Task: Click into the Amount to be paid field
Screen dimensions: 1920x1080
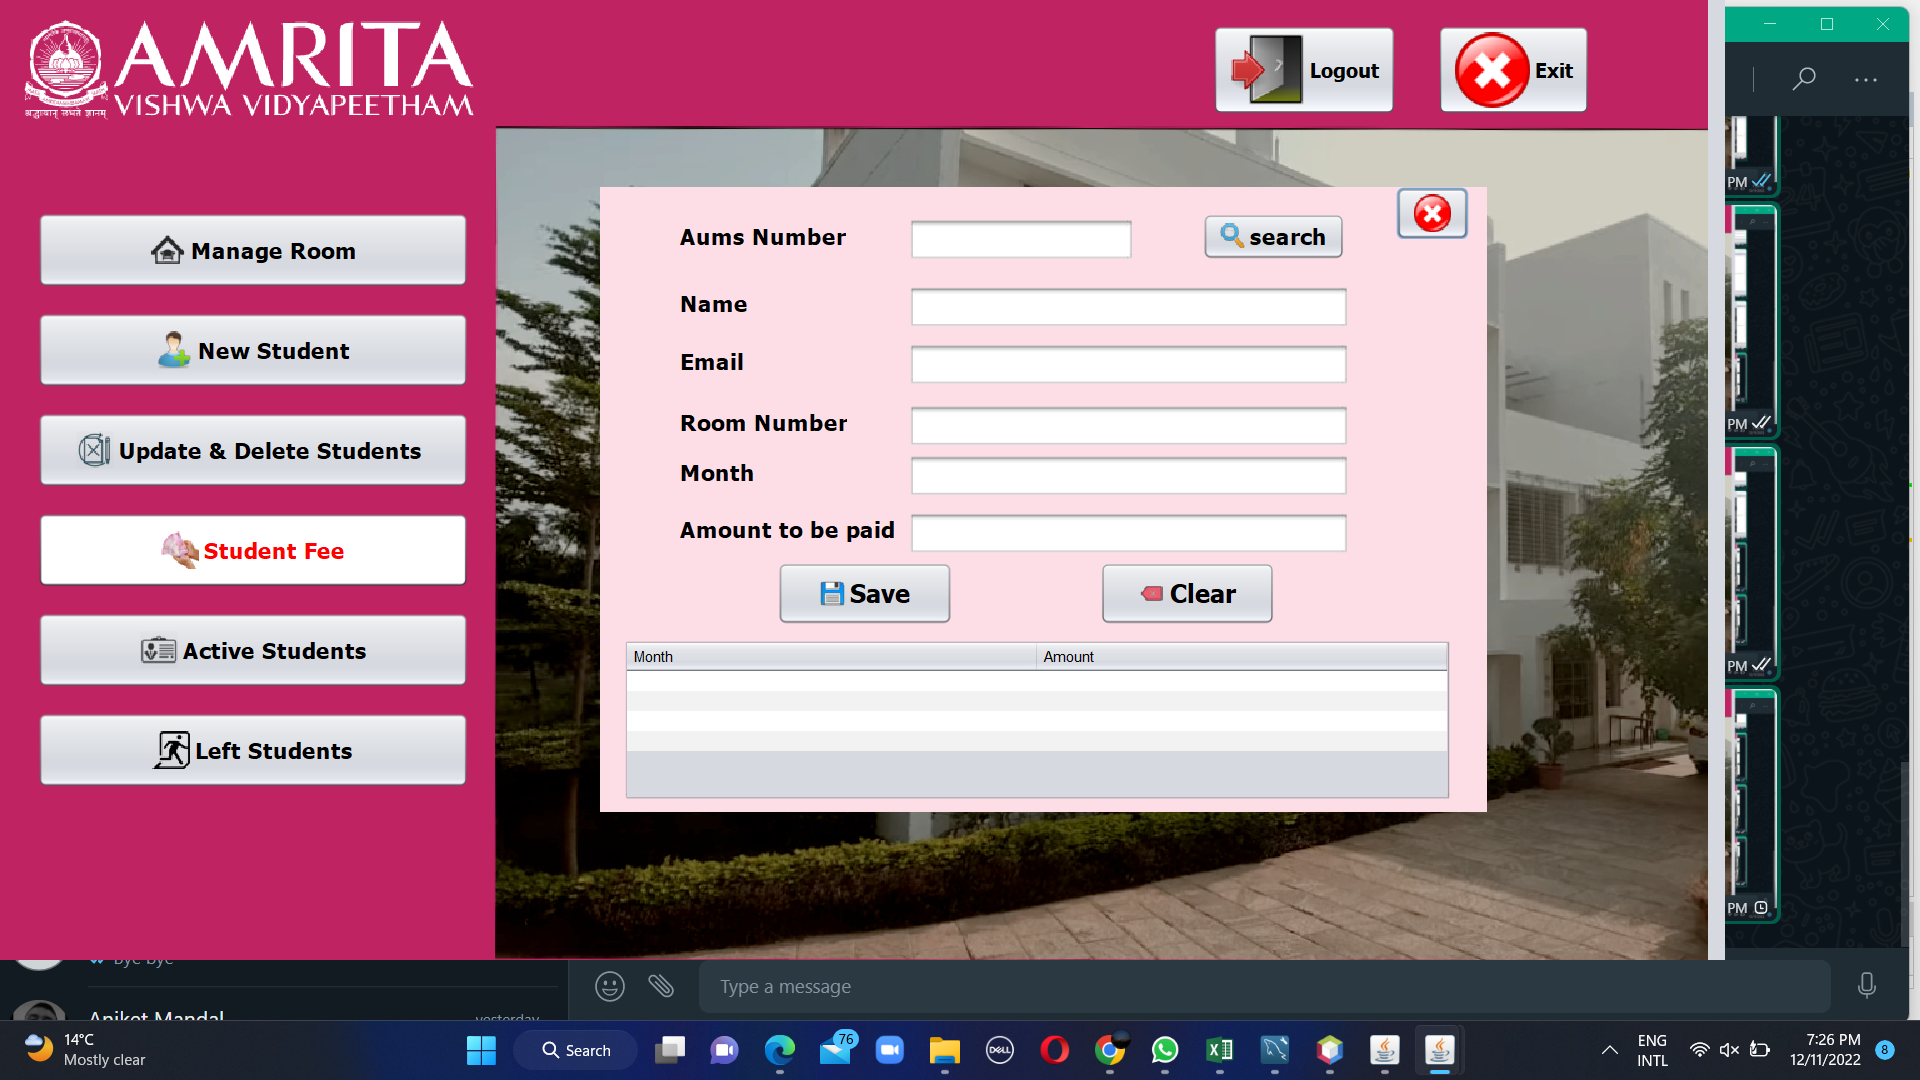Action: click(x=1128, y=533)
